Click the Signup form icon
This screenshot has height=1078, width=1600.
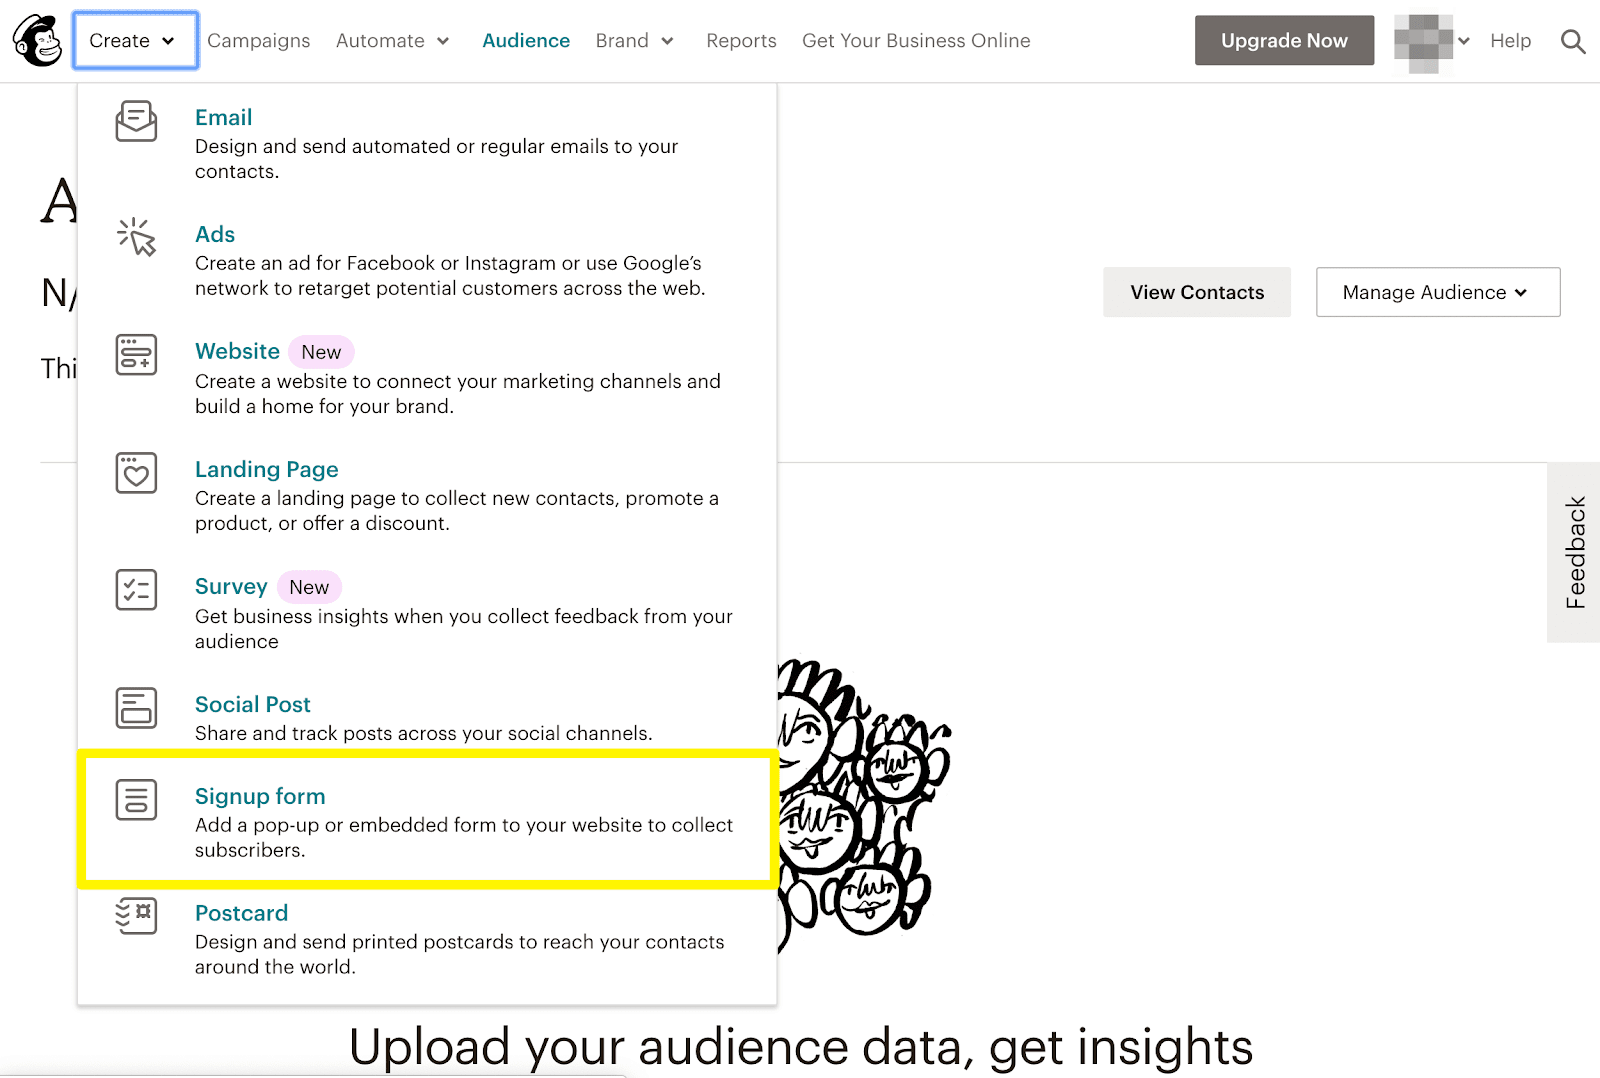[136, 800]
